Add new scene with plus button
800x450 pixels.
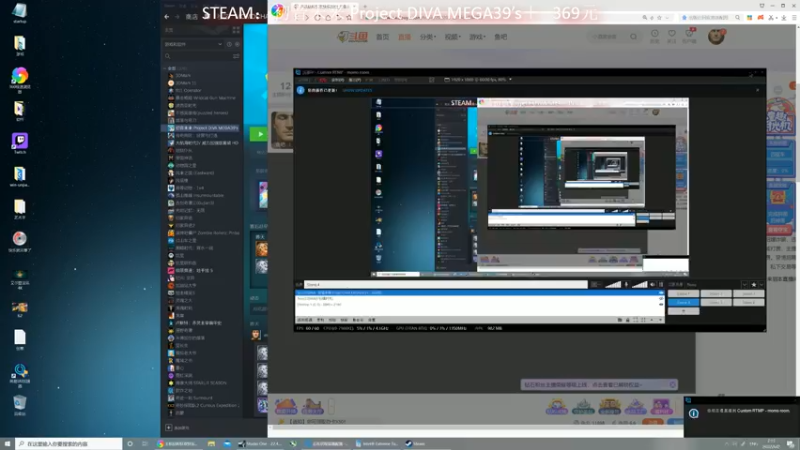[x=683, y=311]
